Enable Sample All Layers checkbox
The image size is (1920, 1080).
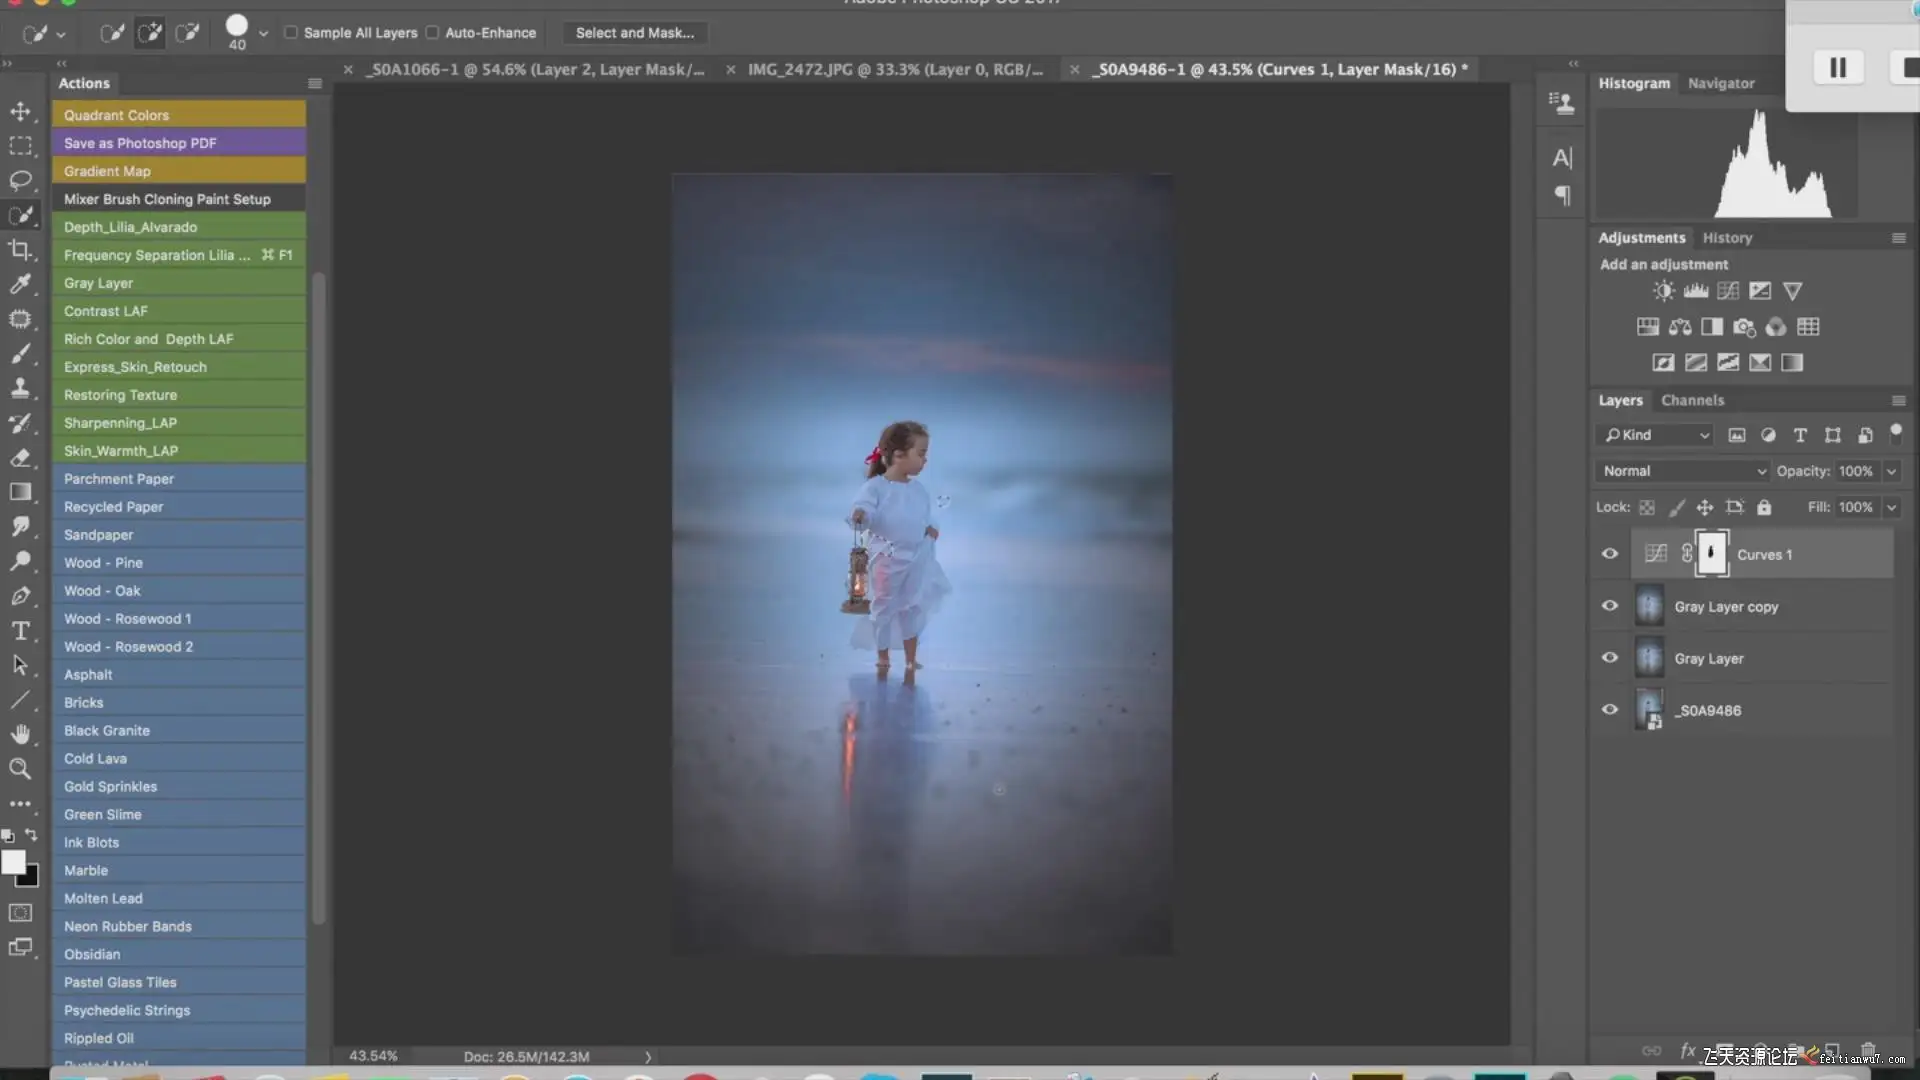291,32
